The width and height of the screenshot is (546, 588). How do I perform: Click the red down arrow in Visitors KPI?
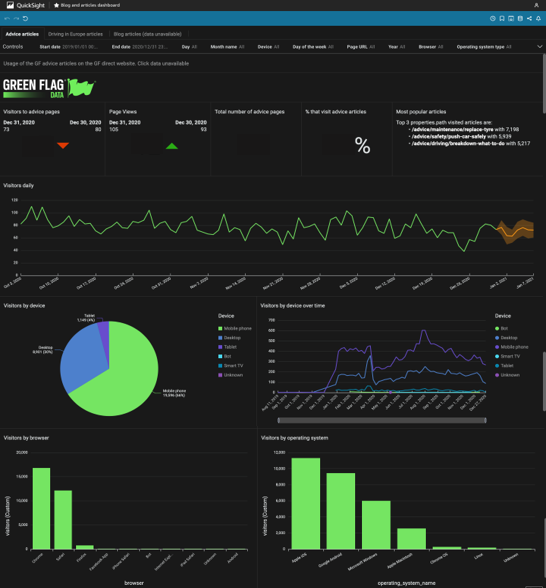[63, 146]
